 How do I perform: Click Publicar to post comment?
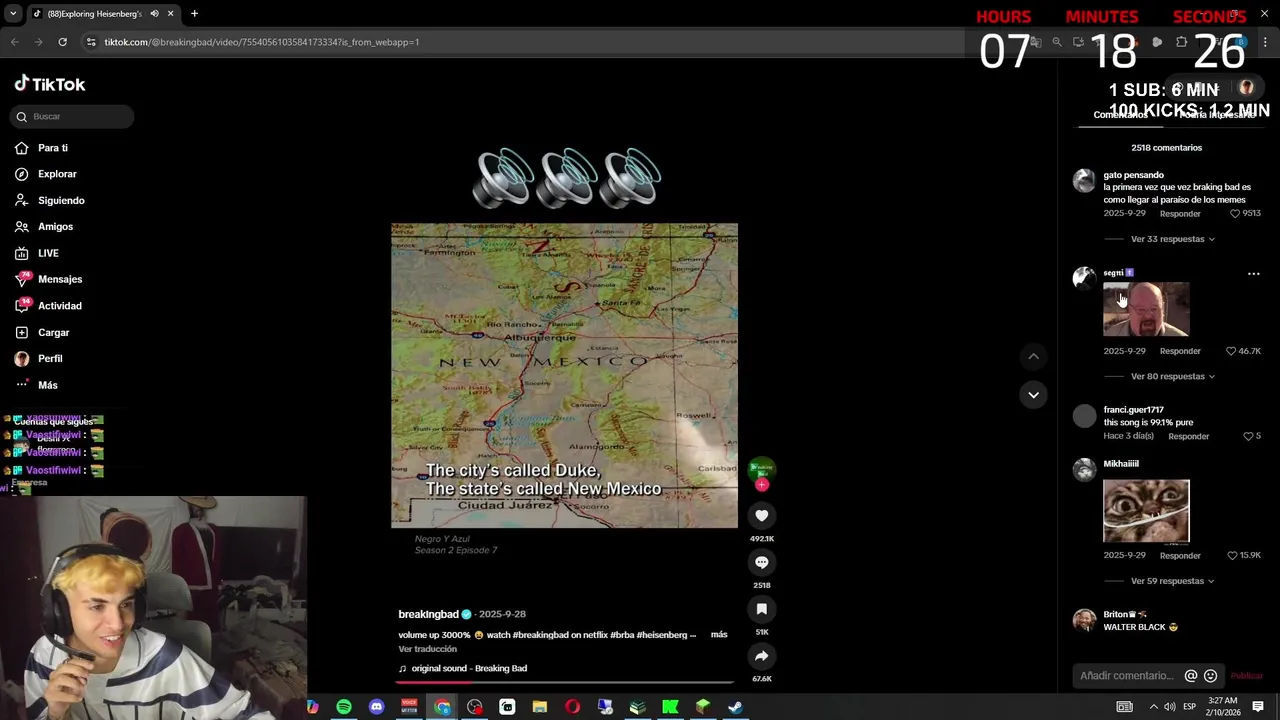click(x=1246, y=676)
